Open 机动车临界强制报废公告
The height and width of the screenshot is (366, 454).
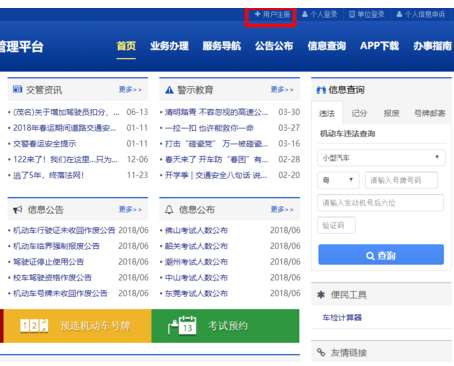(56, 246)
